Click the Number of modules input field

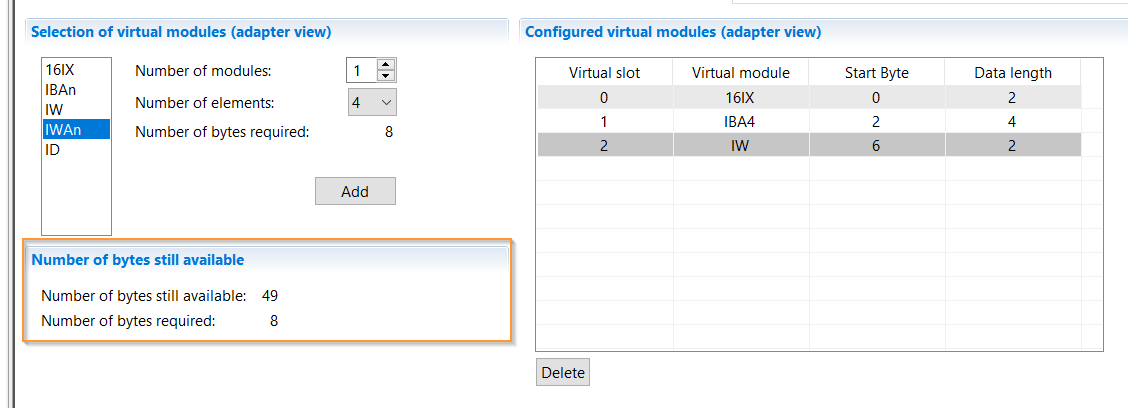pyautogui.click(x=362, y=71)
